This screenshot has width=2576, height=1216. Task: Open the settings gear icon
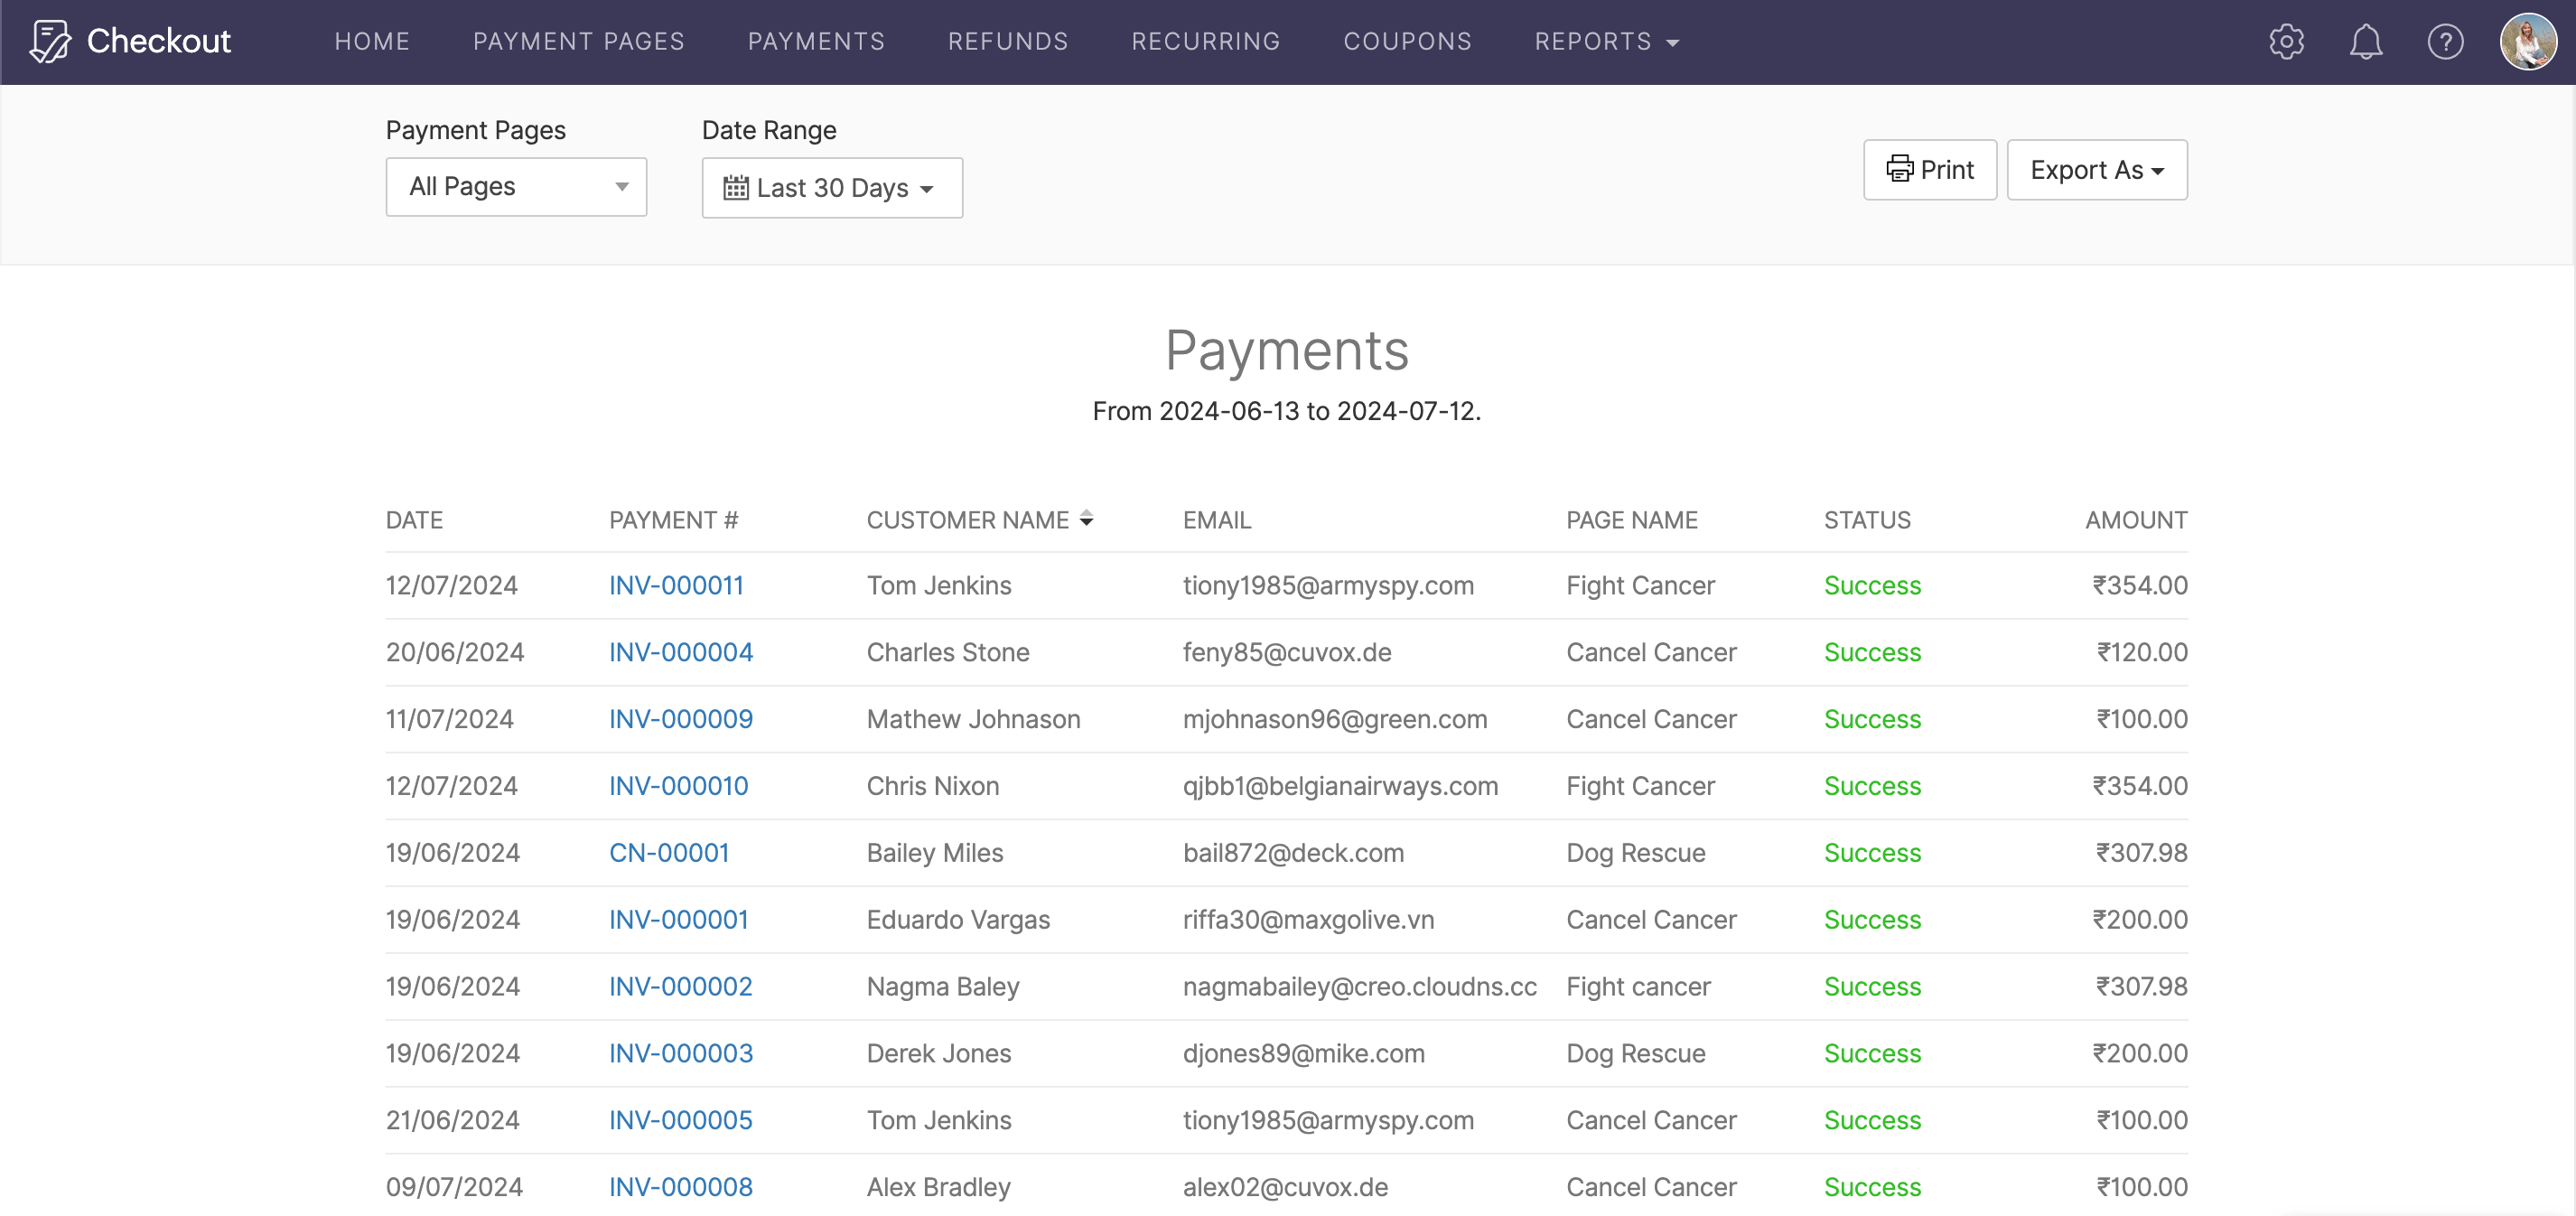click(2286, 41)
